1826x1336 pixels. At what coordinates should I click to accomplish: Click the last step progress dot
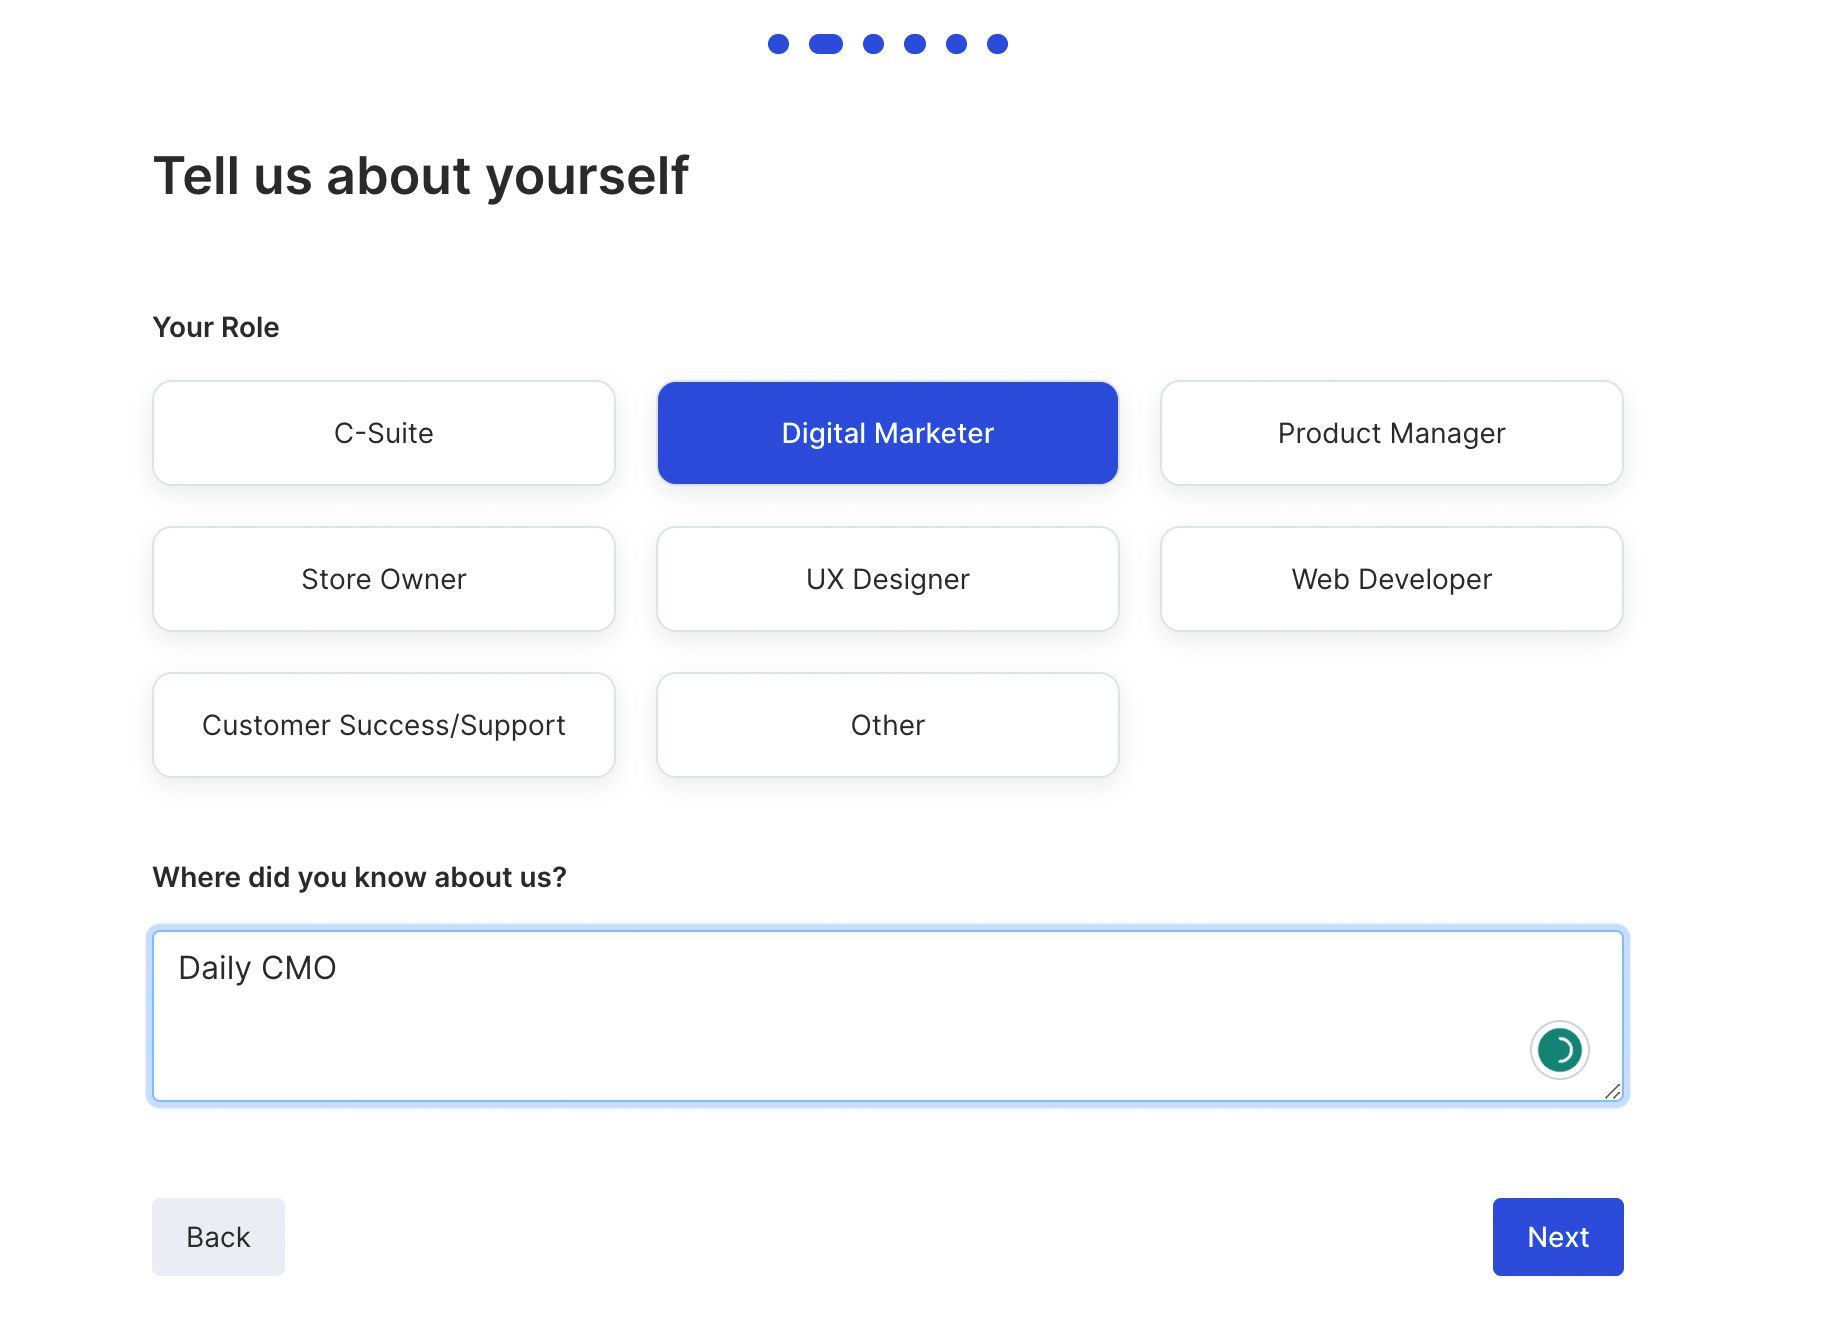[x=997, y=44]
